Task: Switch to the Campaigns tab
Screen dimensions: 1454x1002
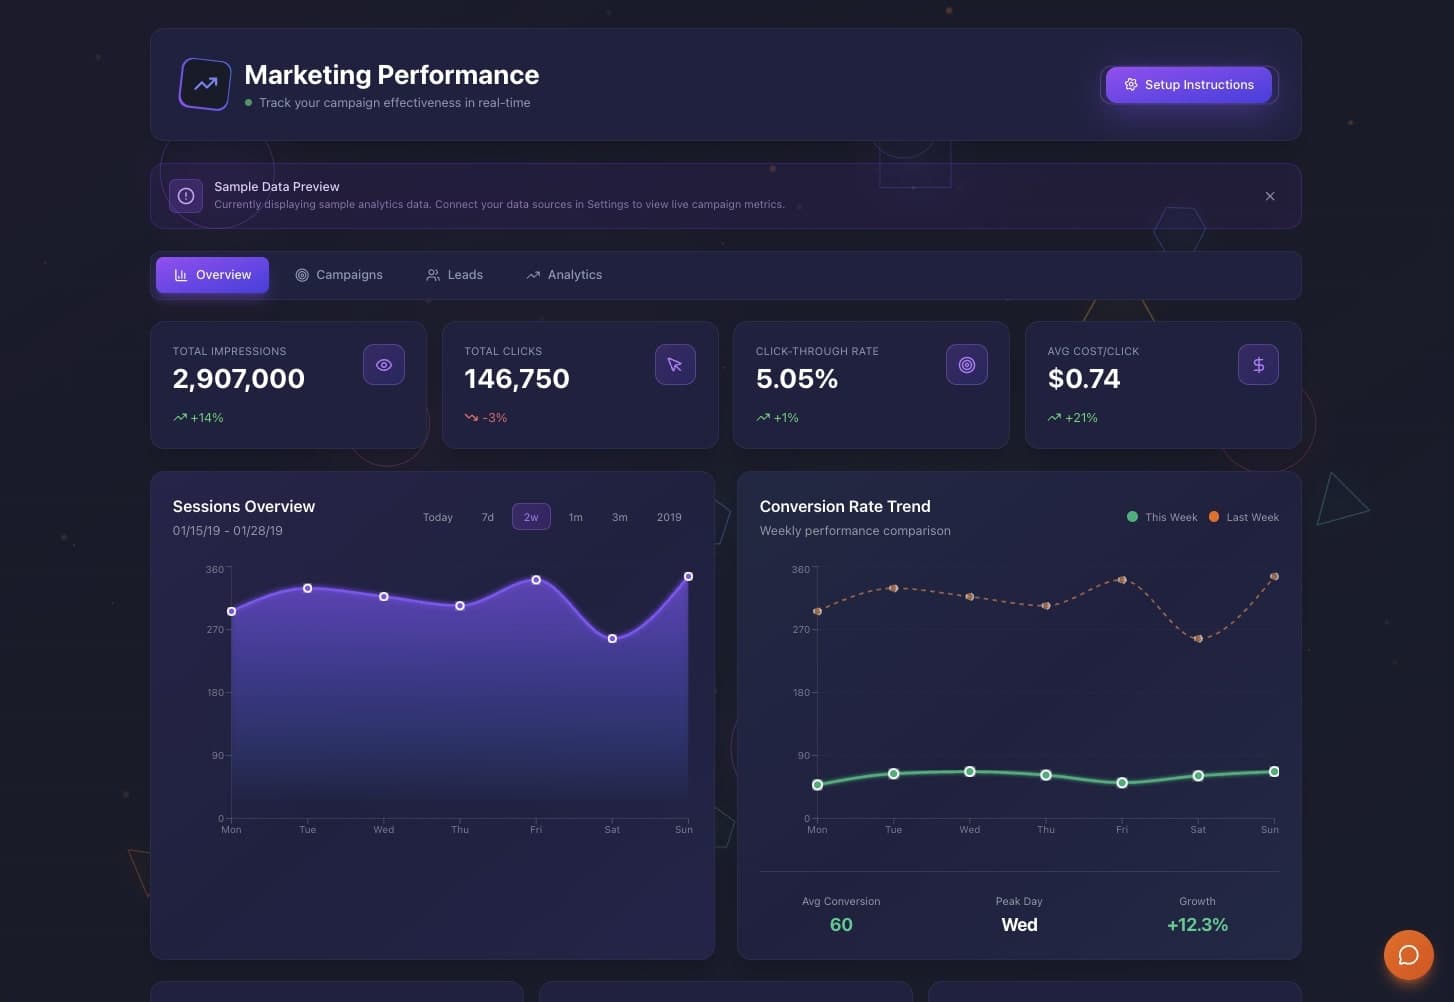Action: [339, 275]
